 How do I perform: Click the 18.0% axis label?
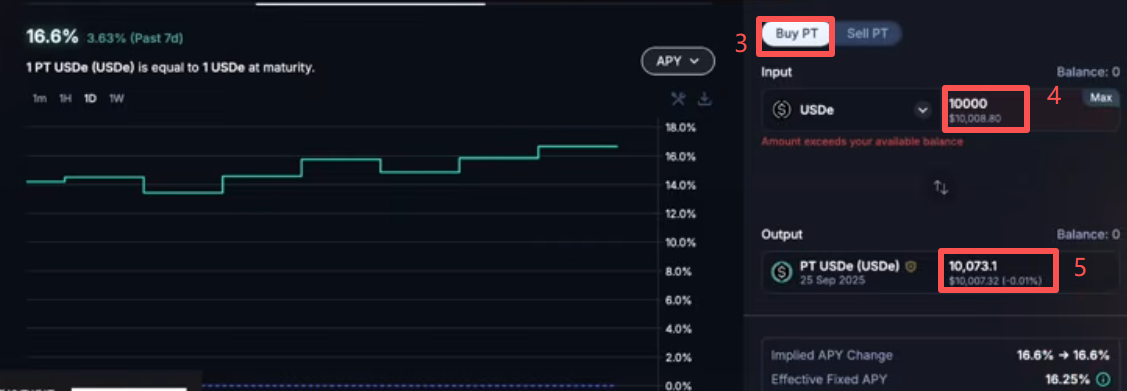pos(681,128)
